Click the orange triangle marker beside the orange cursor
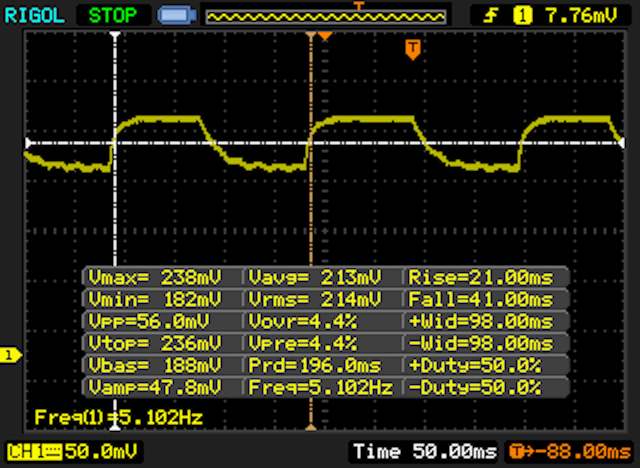 click(x=325, y=36)
